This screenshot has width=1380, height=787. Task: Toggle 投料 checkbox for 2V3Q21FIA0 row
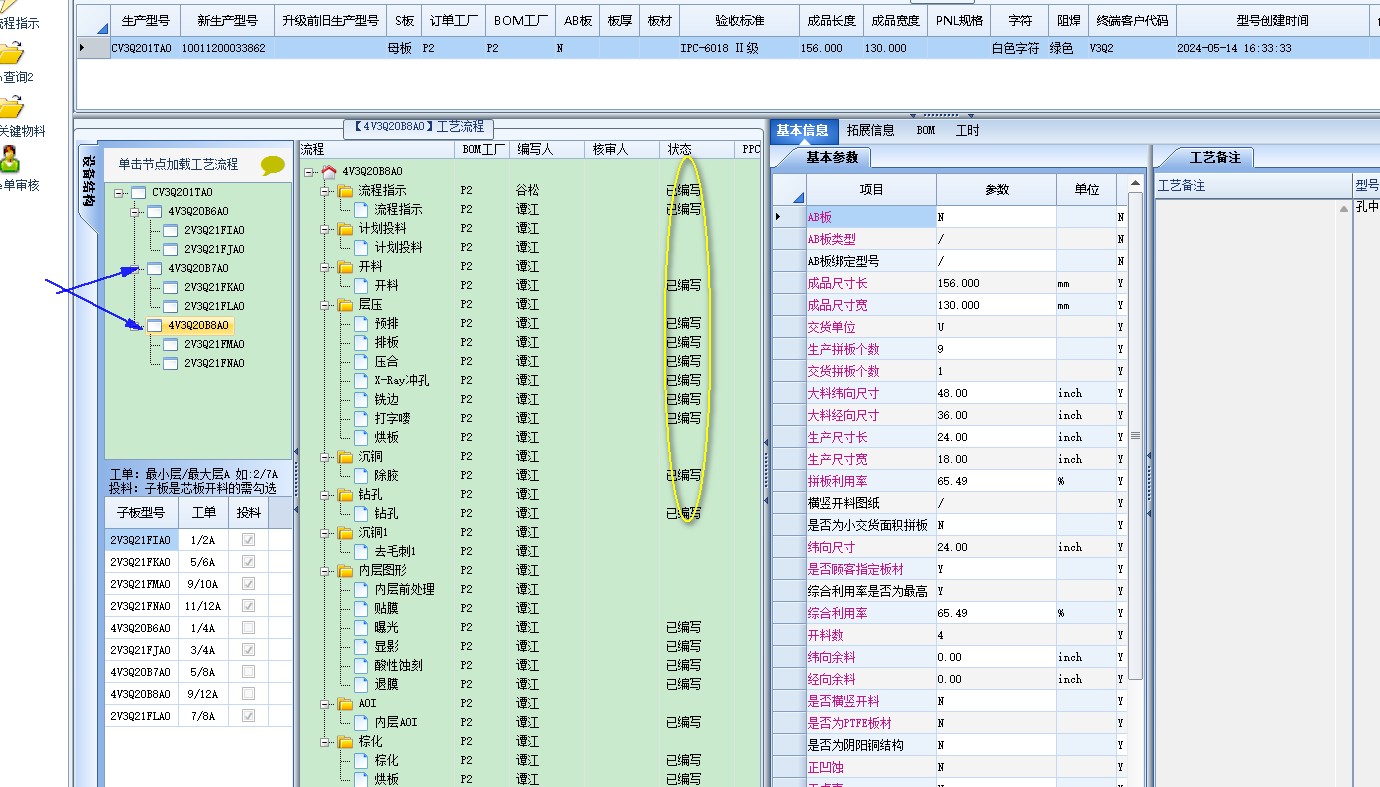[248, 540]
